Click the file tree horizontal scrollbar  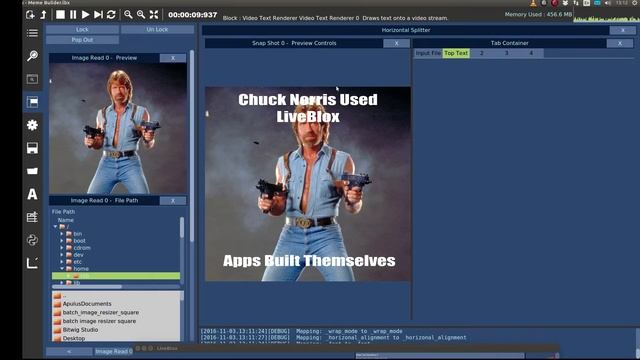coord(87,287)
